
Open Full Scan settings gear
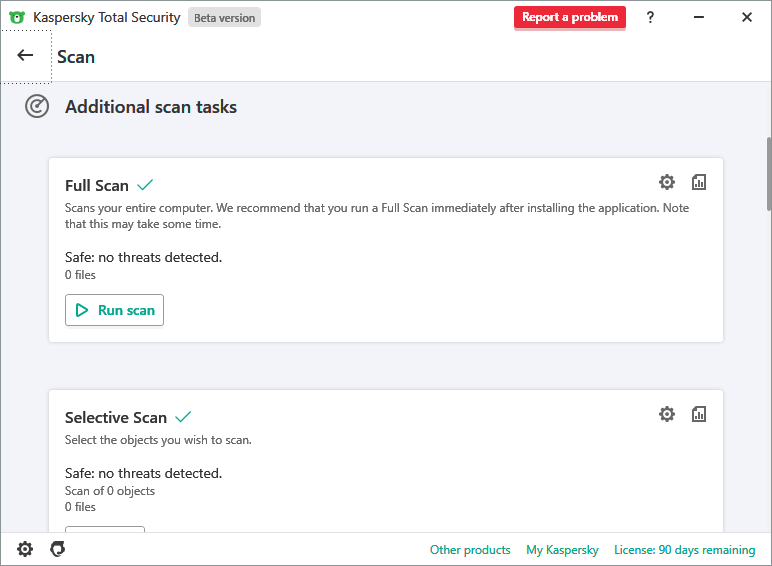click(x=667, y=182)
